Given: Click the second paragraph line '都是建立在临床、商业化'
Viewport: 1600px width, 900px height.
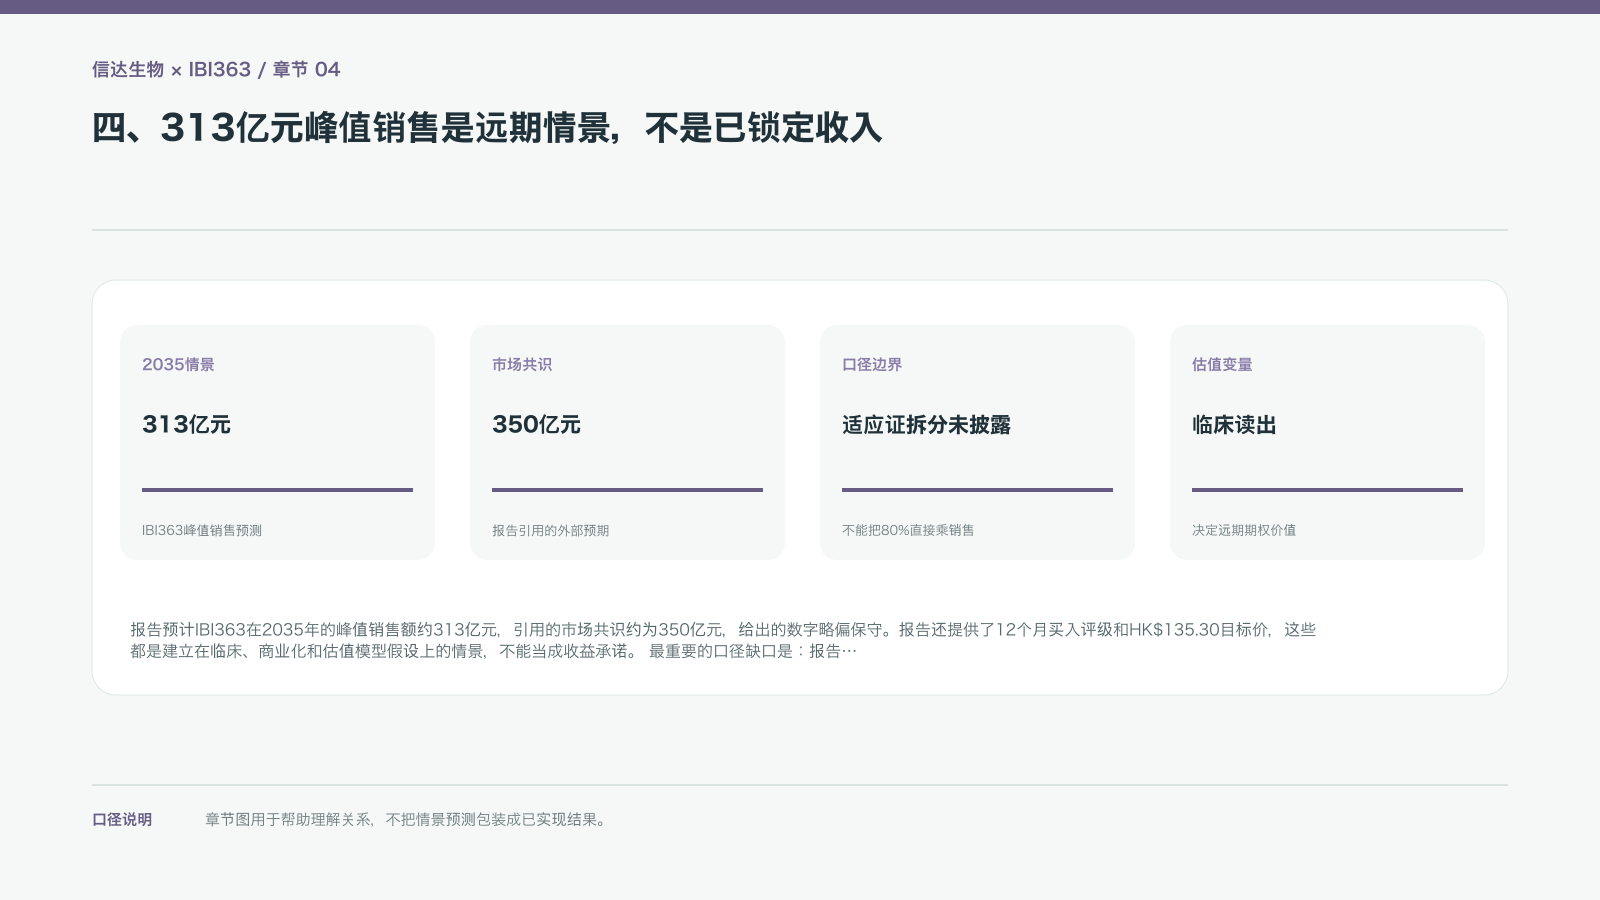Looking at the screenshot, I should [x=493, y=651].
